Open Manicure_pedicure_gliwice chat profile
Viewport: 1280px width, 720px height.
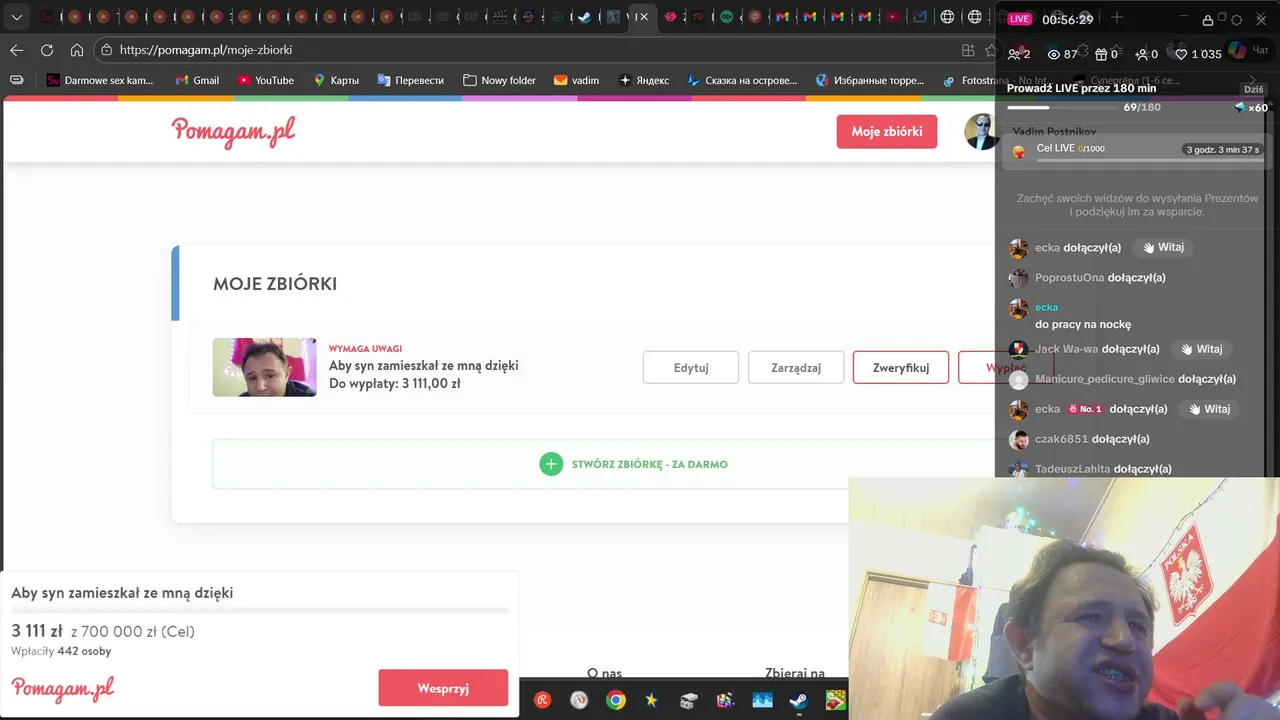(x=1105, y=379)
